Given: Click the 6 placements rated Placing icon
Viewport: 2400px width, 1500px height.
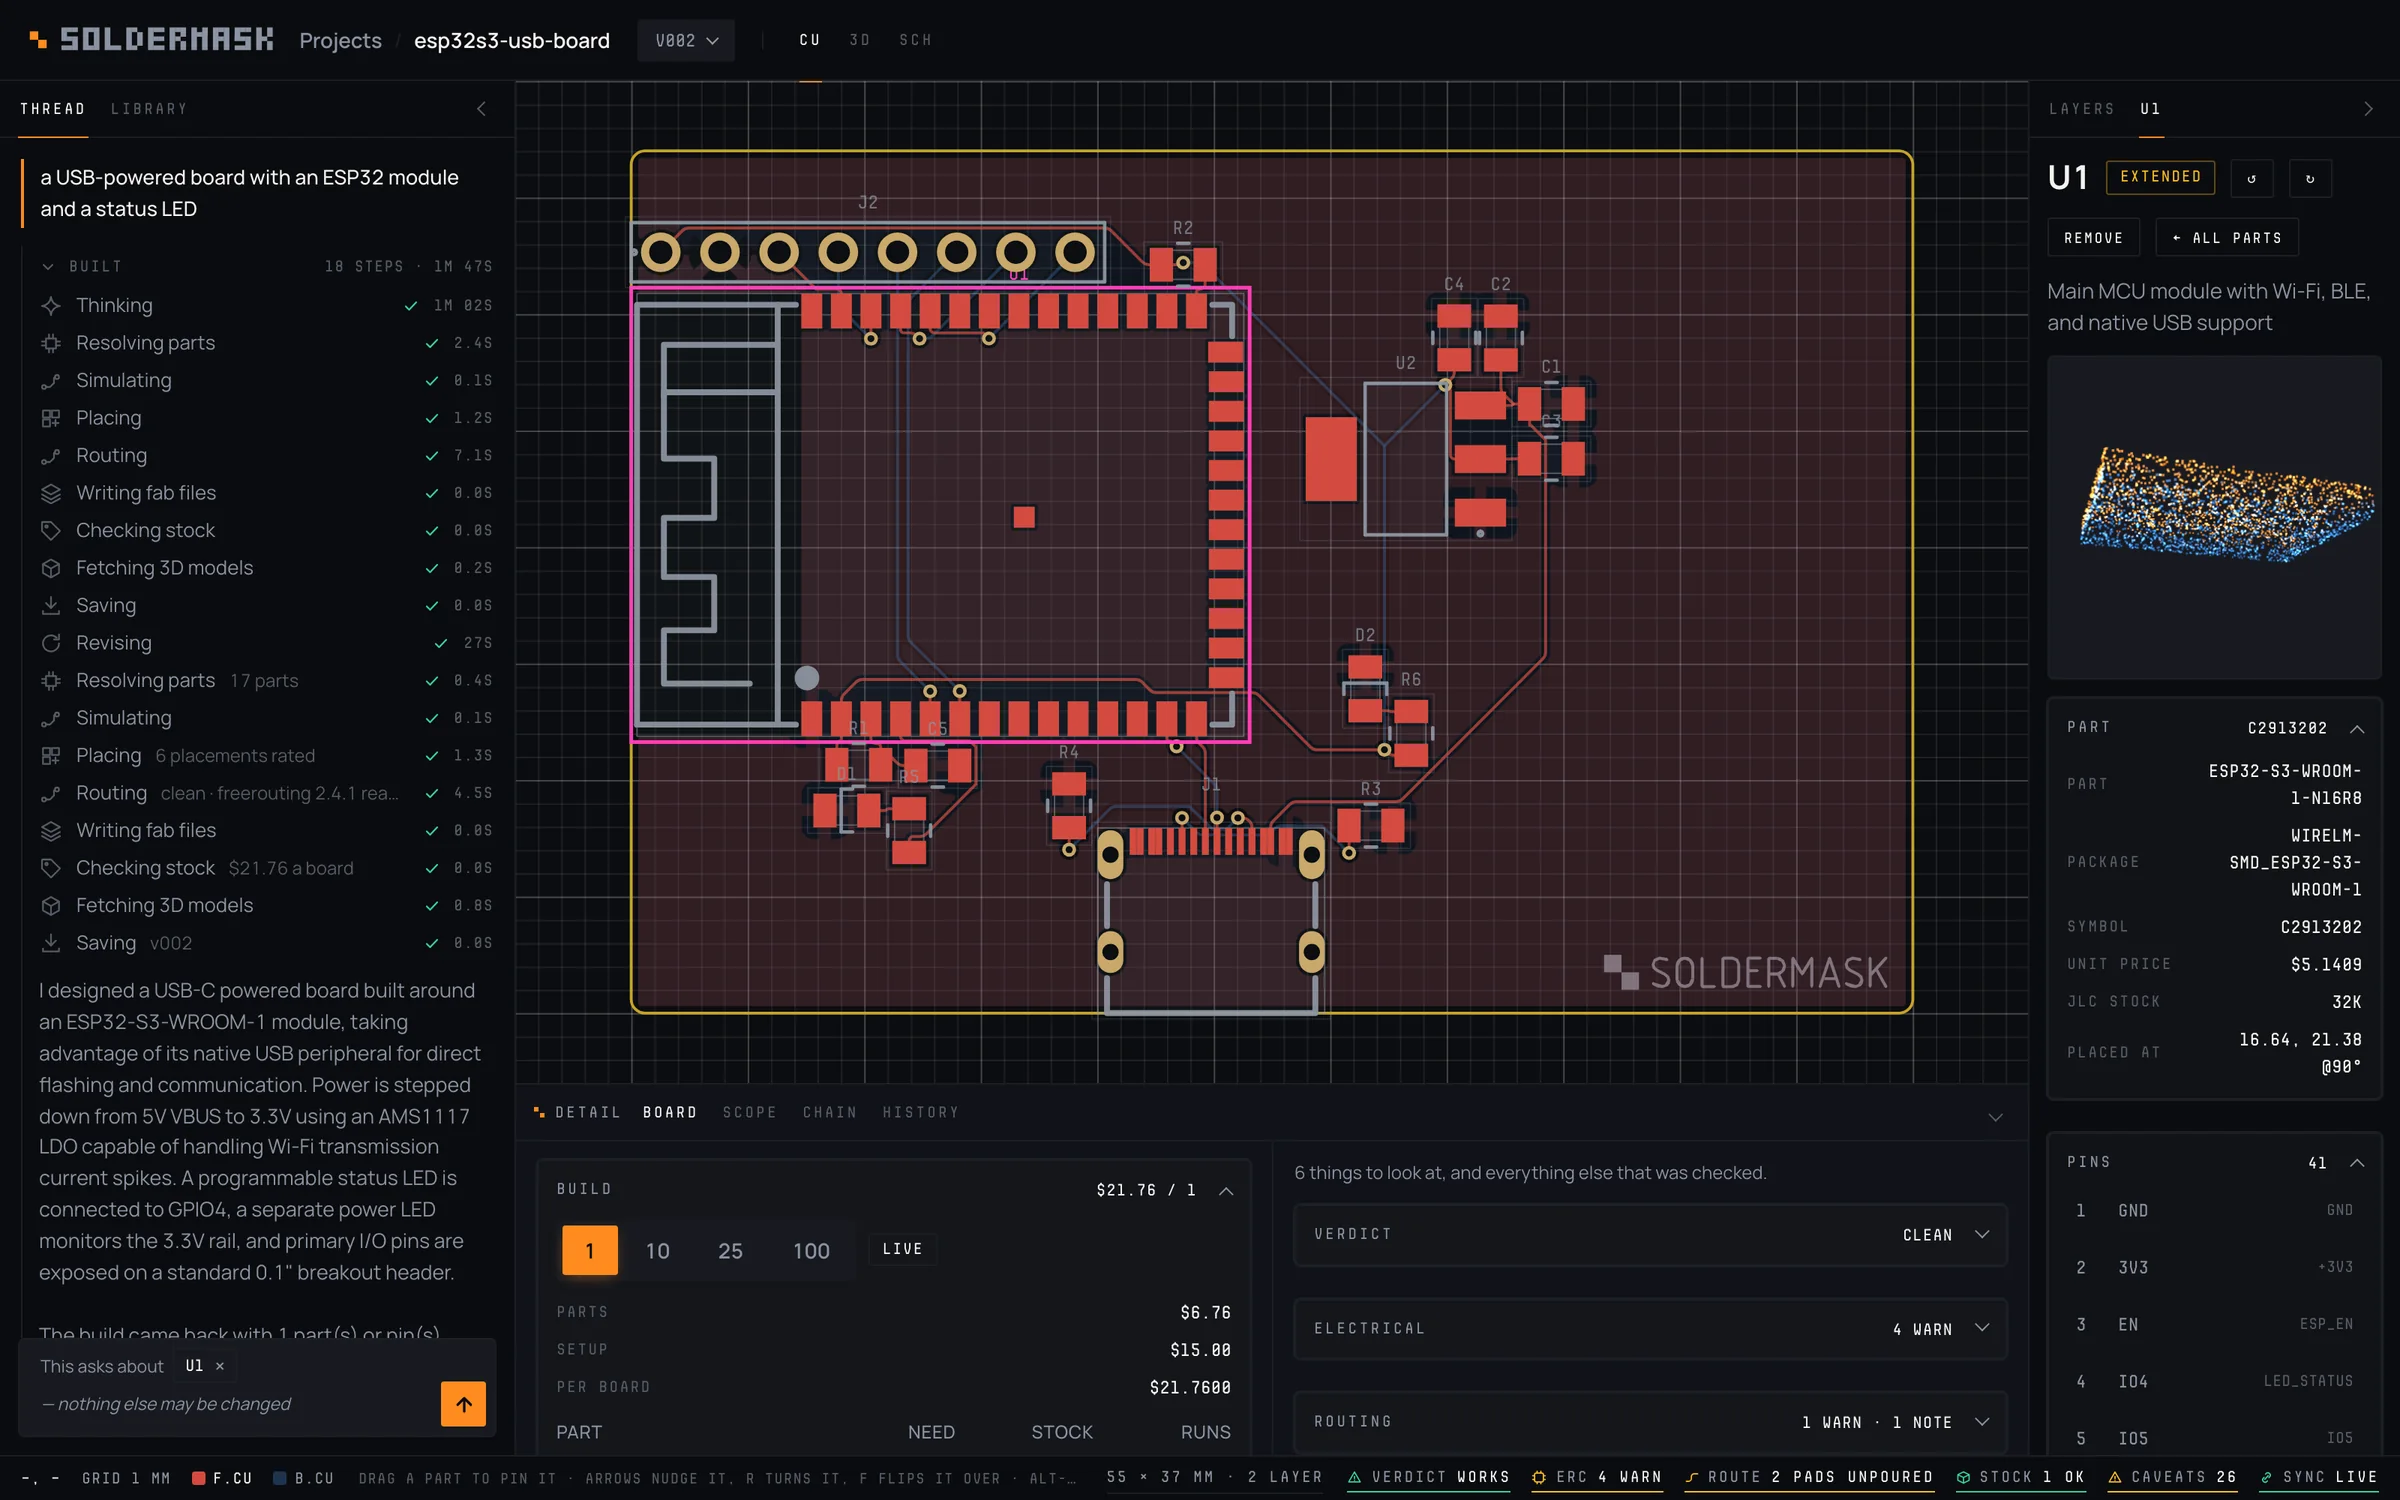Looking at the screenshot, I should [51, 756].
